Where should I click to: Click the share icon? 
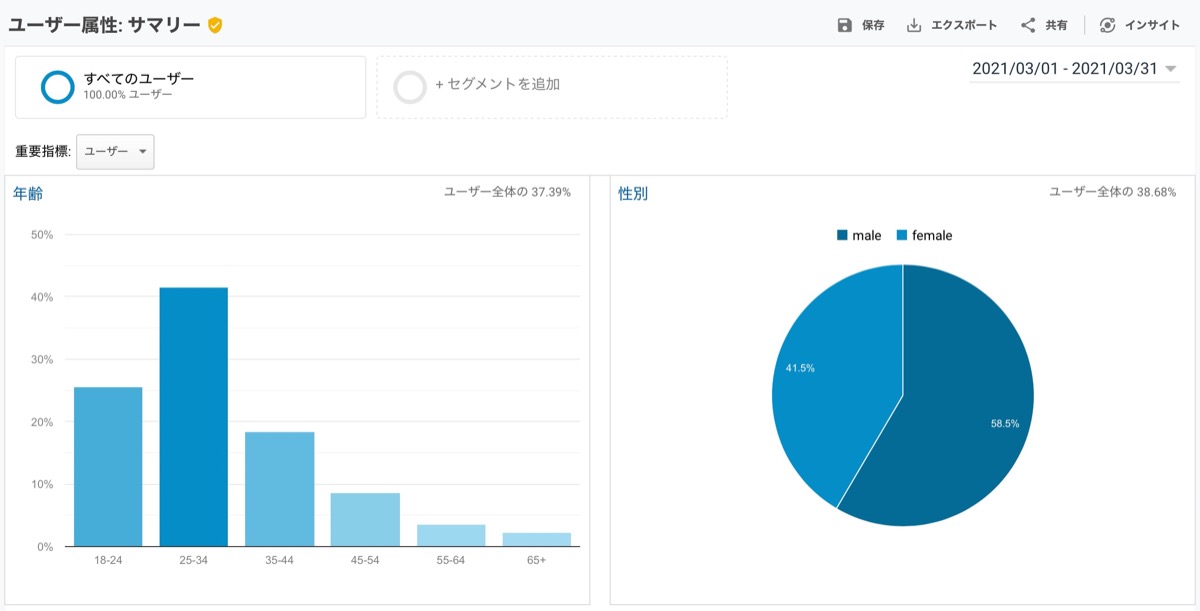point(1028,25)
